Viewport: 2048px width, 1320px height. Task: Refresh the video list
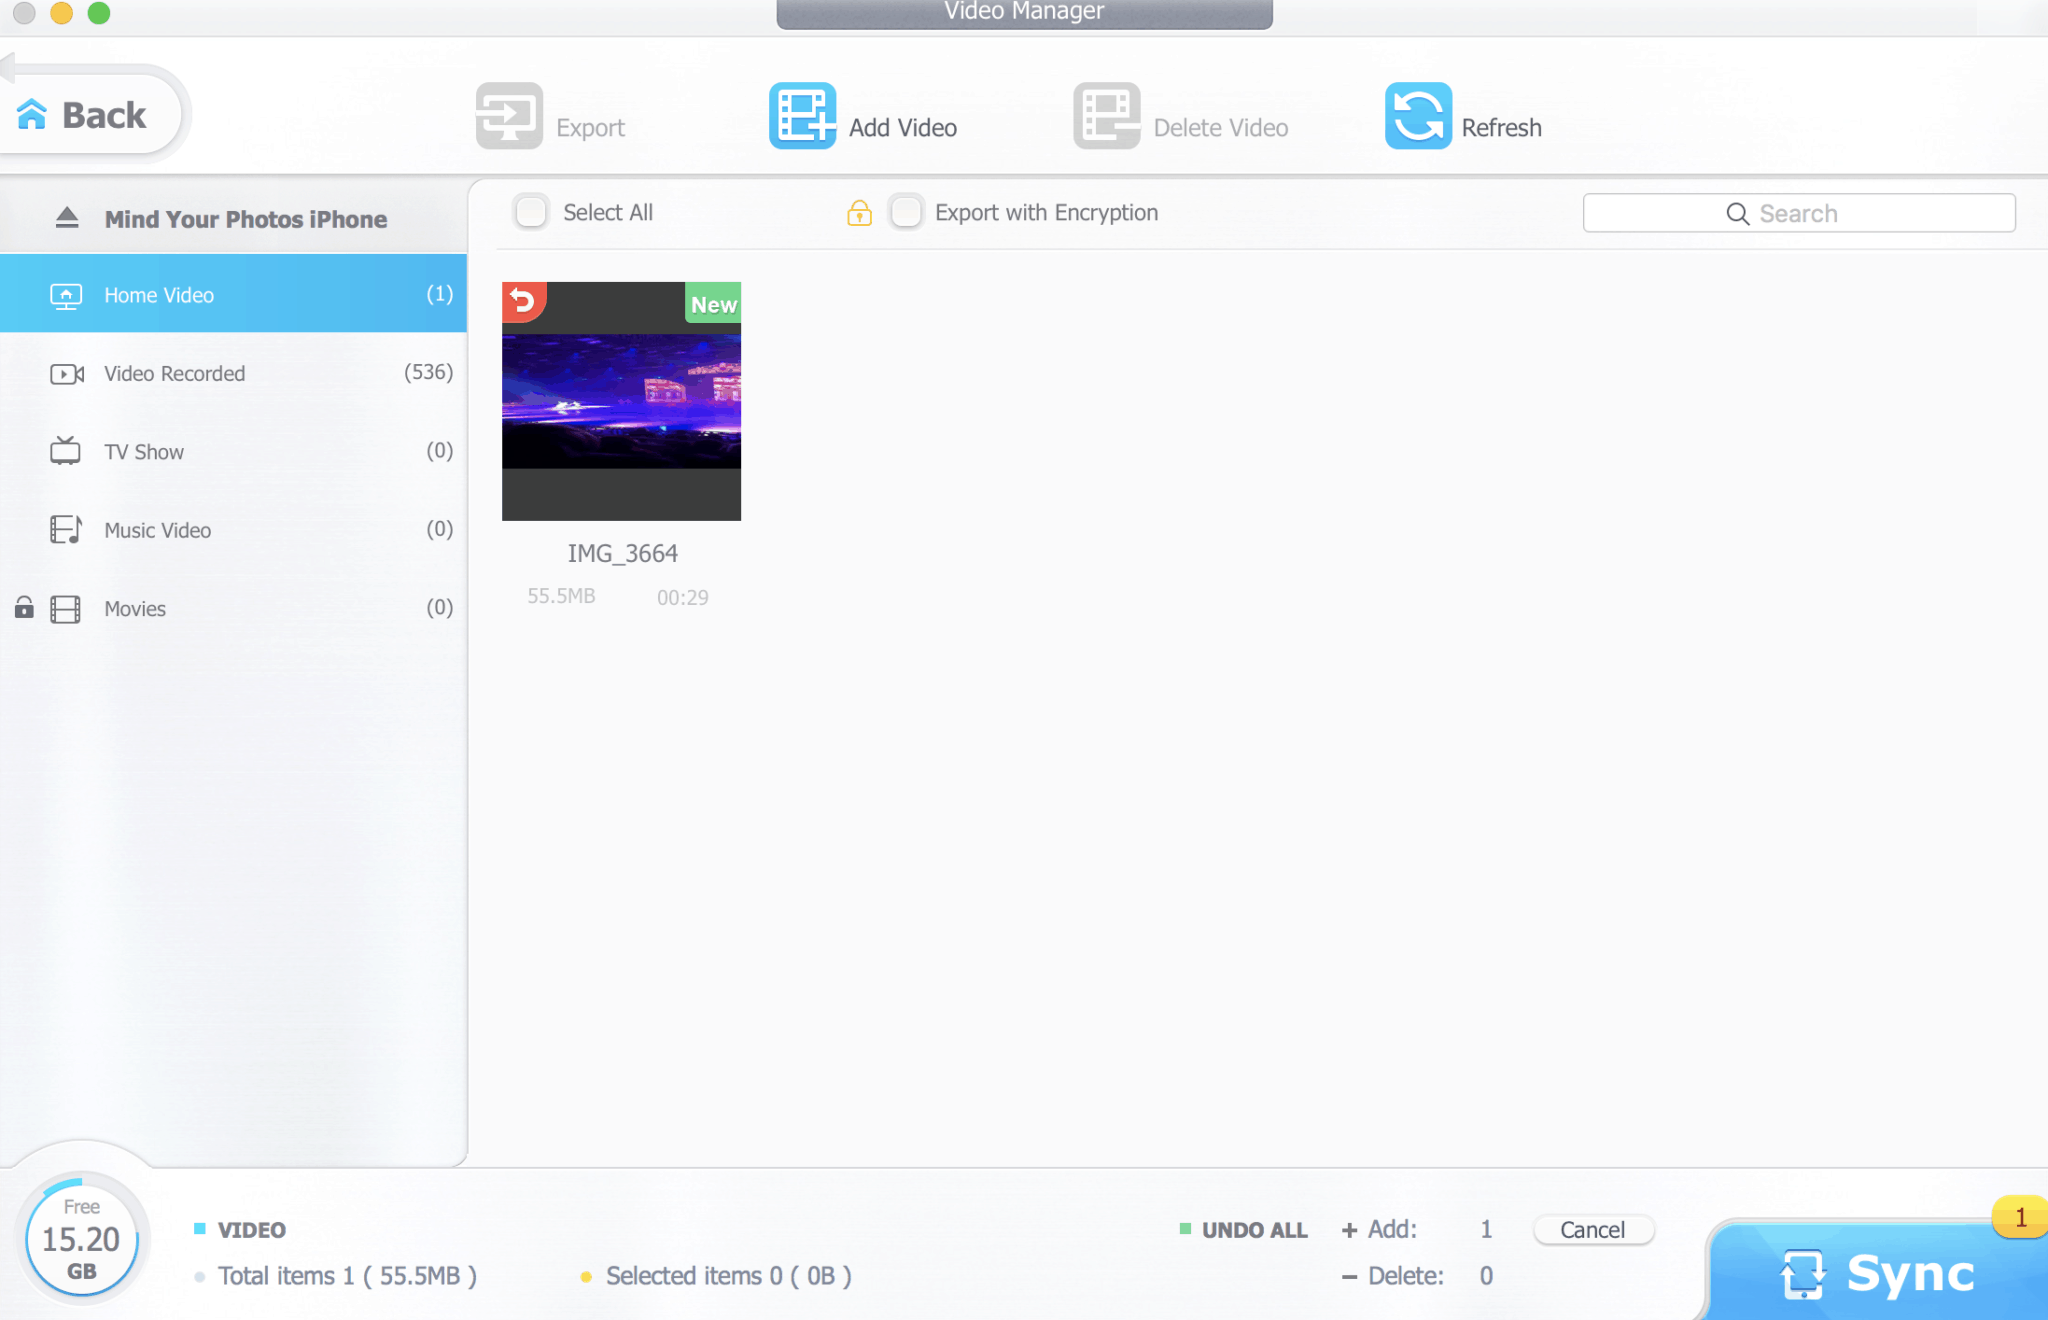[x=1418, y=115]
